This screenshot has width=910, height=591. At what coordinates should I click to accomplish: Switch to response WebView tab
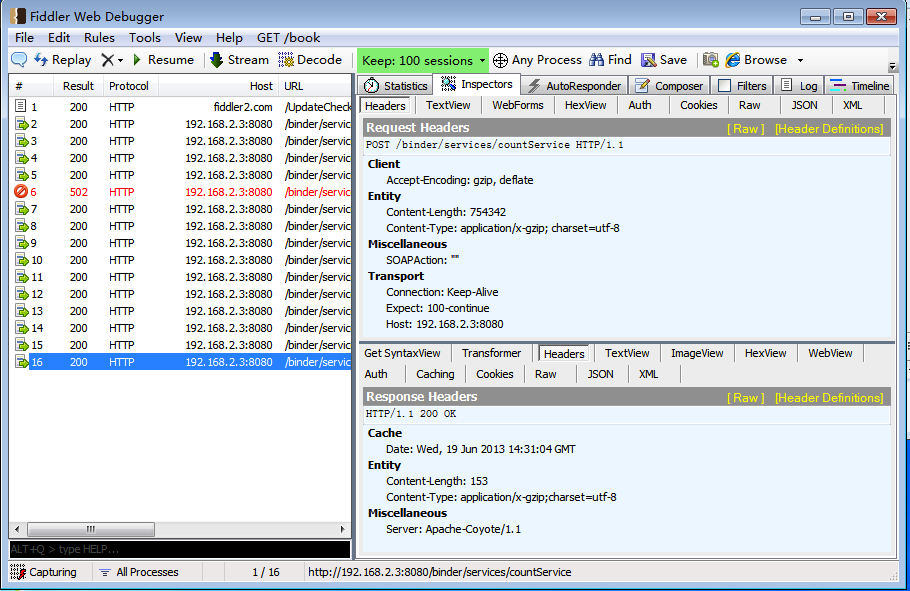click(830, 353)
